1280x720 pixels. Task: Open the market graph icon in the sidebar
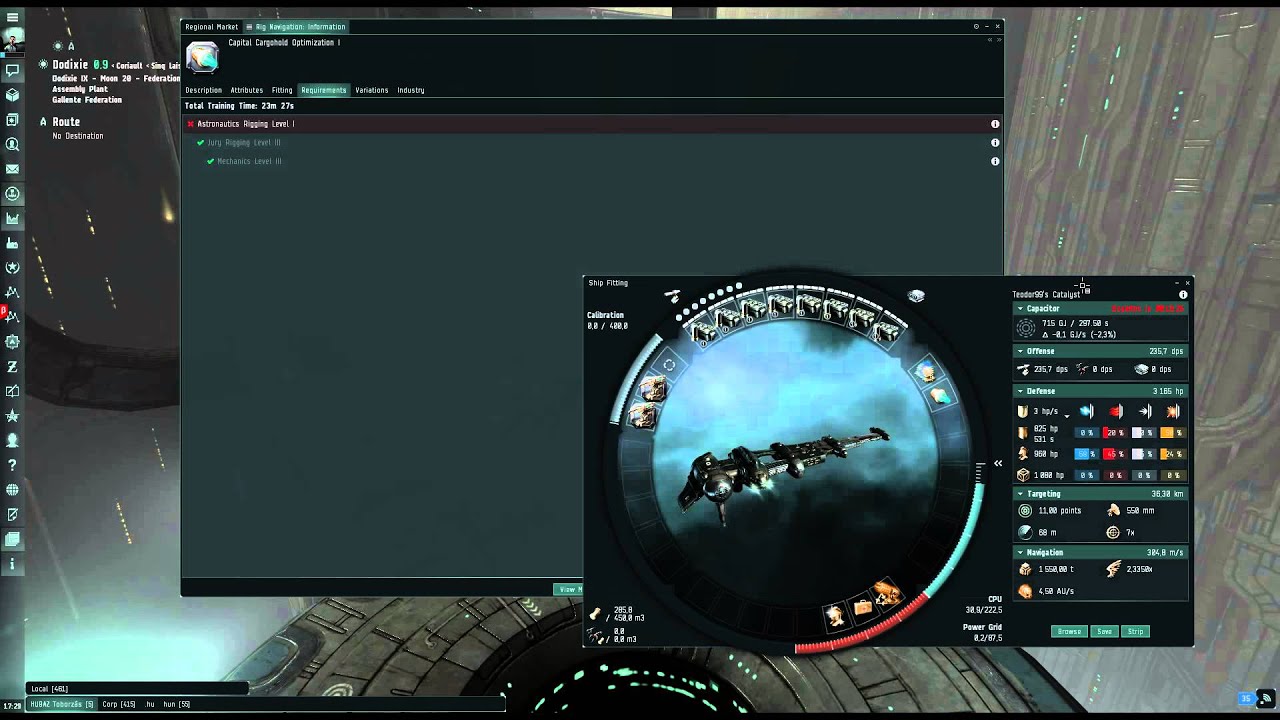pos(12,218)
